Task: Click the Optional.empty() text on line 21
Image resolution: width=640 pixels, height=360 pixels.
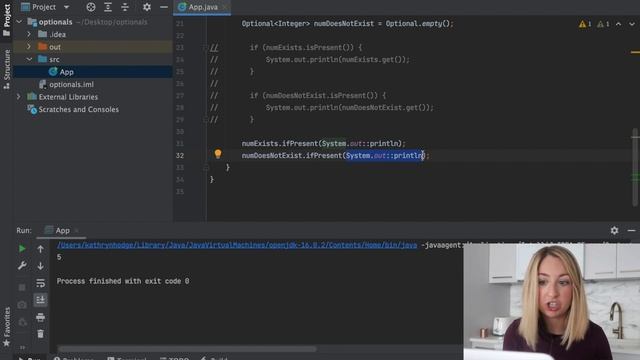Action: click(x=419, y=24)
